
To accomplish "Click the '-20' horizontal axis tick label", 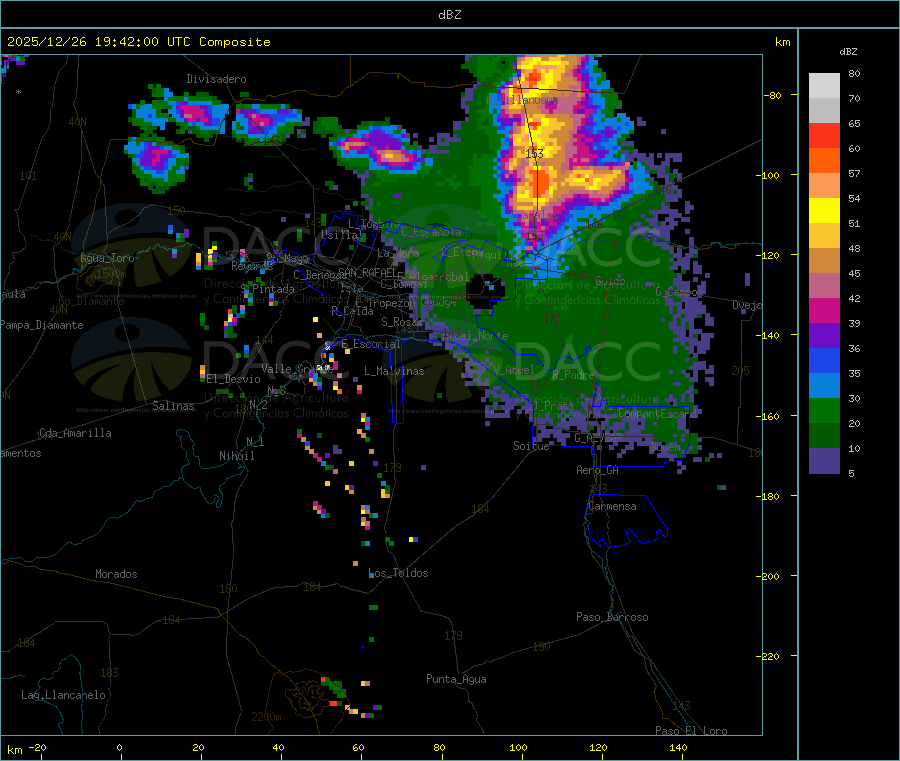I will [x=38, y=747].
